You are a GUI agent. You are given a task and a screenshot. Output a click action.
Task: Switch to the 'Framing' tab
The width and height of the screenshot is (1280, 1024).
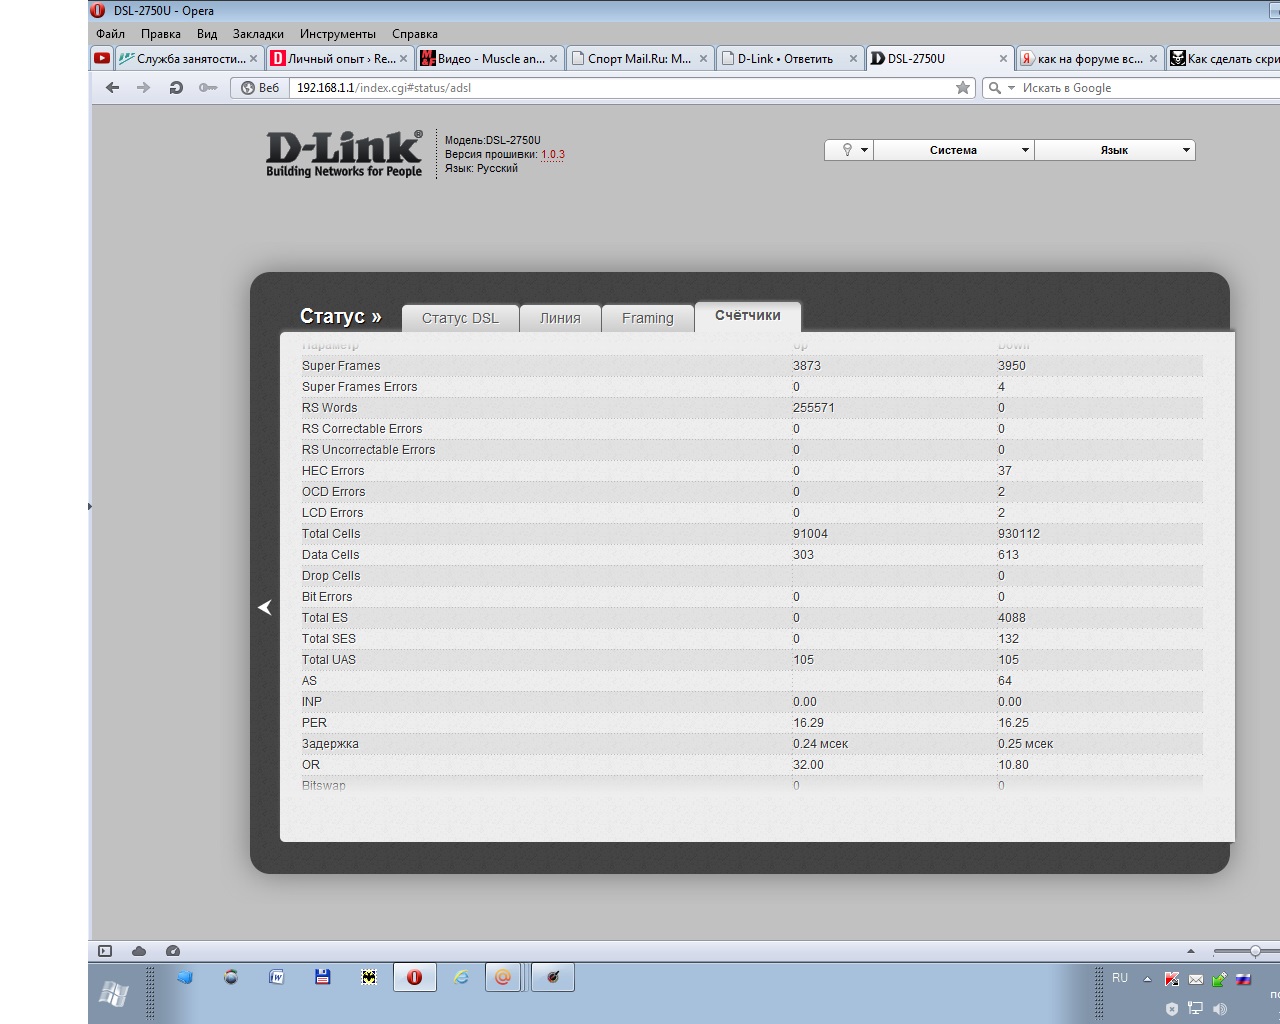pos(648,318)
